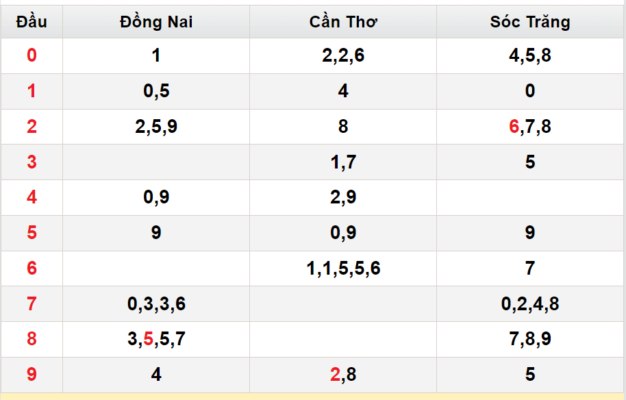Viewport: 626px width, 400px height.
Task: Select the red 9 row label
Action: click(32, 374)
